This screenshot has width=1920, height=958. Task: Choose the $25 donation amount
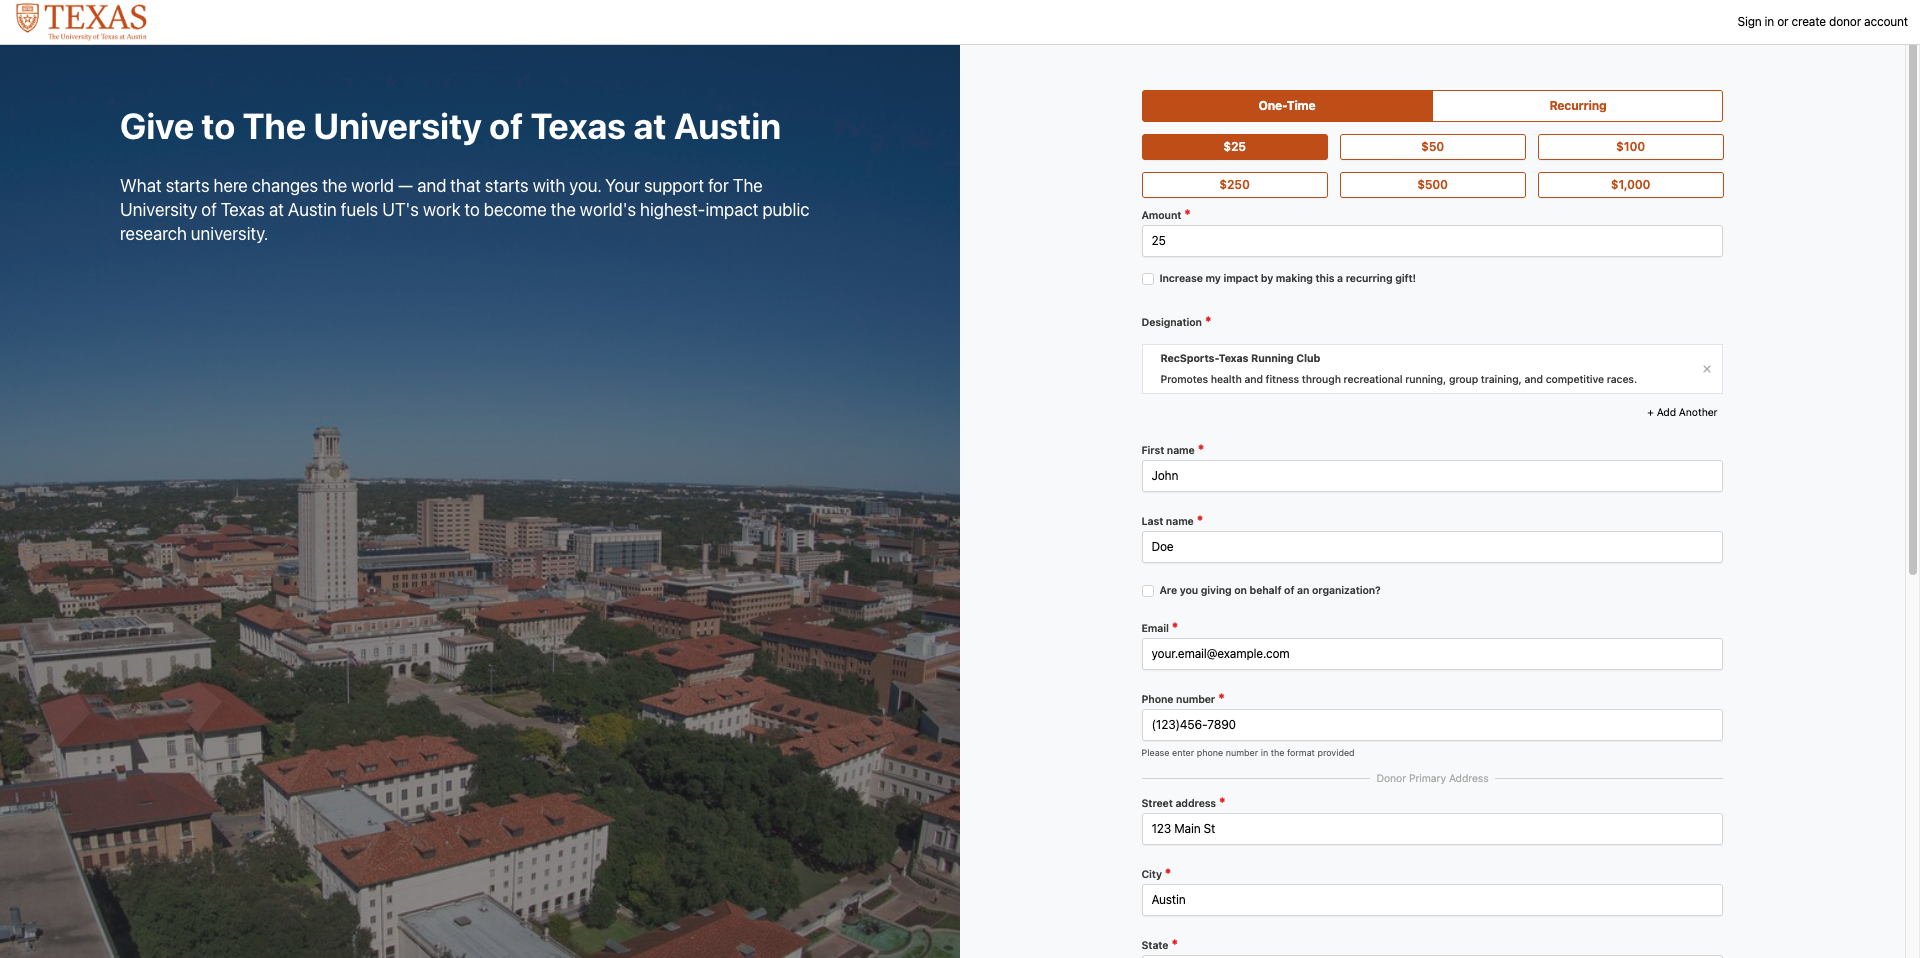[x=1234, y=147]
